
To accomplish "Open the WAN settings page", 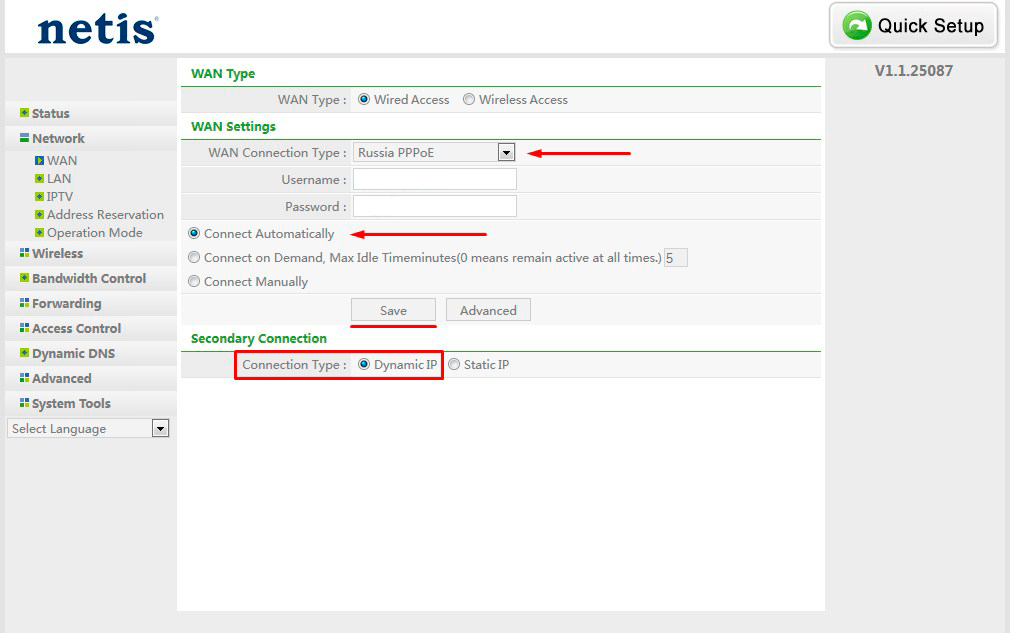I will [60, 160].
